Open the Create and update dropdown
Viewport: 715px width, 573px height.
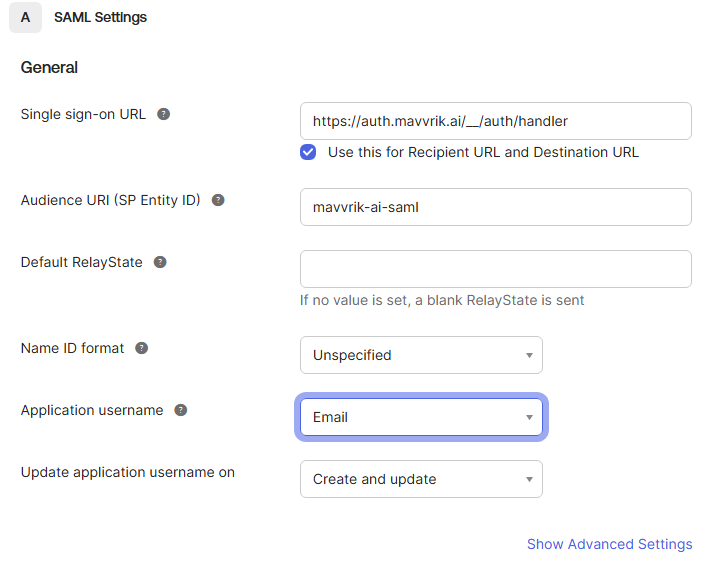[421, 479]
